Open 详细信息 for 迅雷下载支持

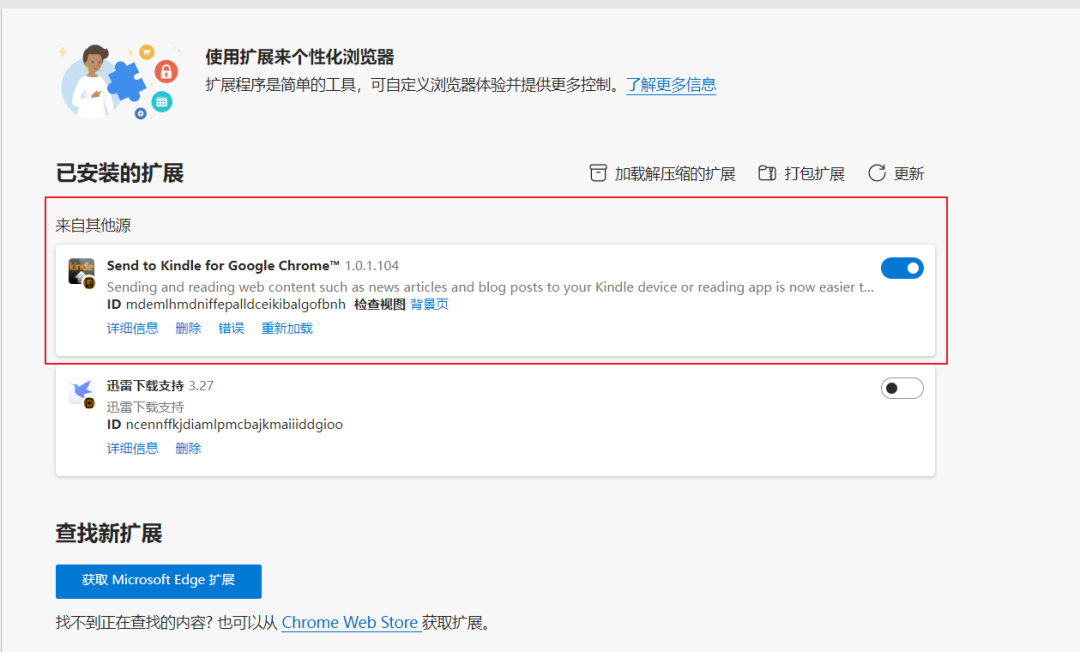point(132,448)
